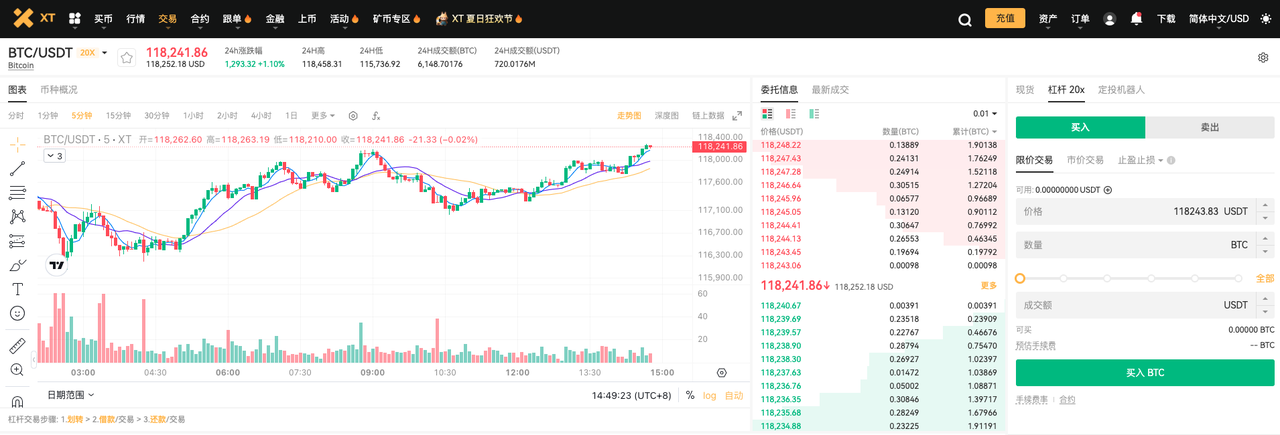Viewport: 1280px width, 435px height.
Task: Toggle percent scale on chart
Action: point(689,395)
